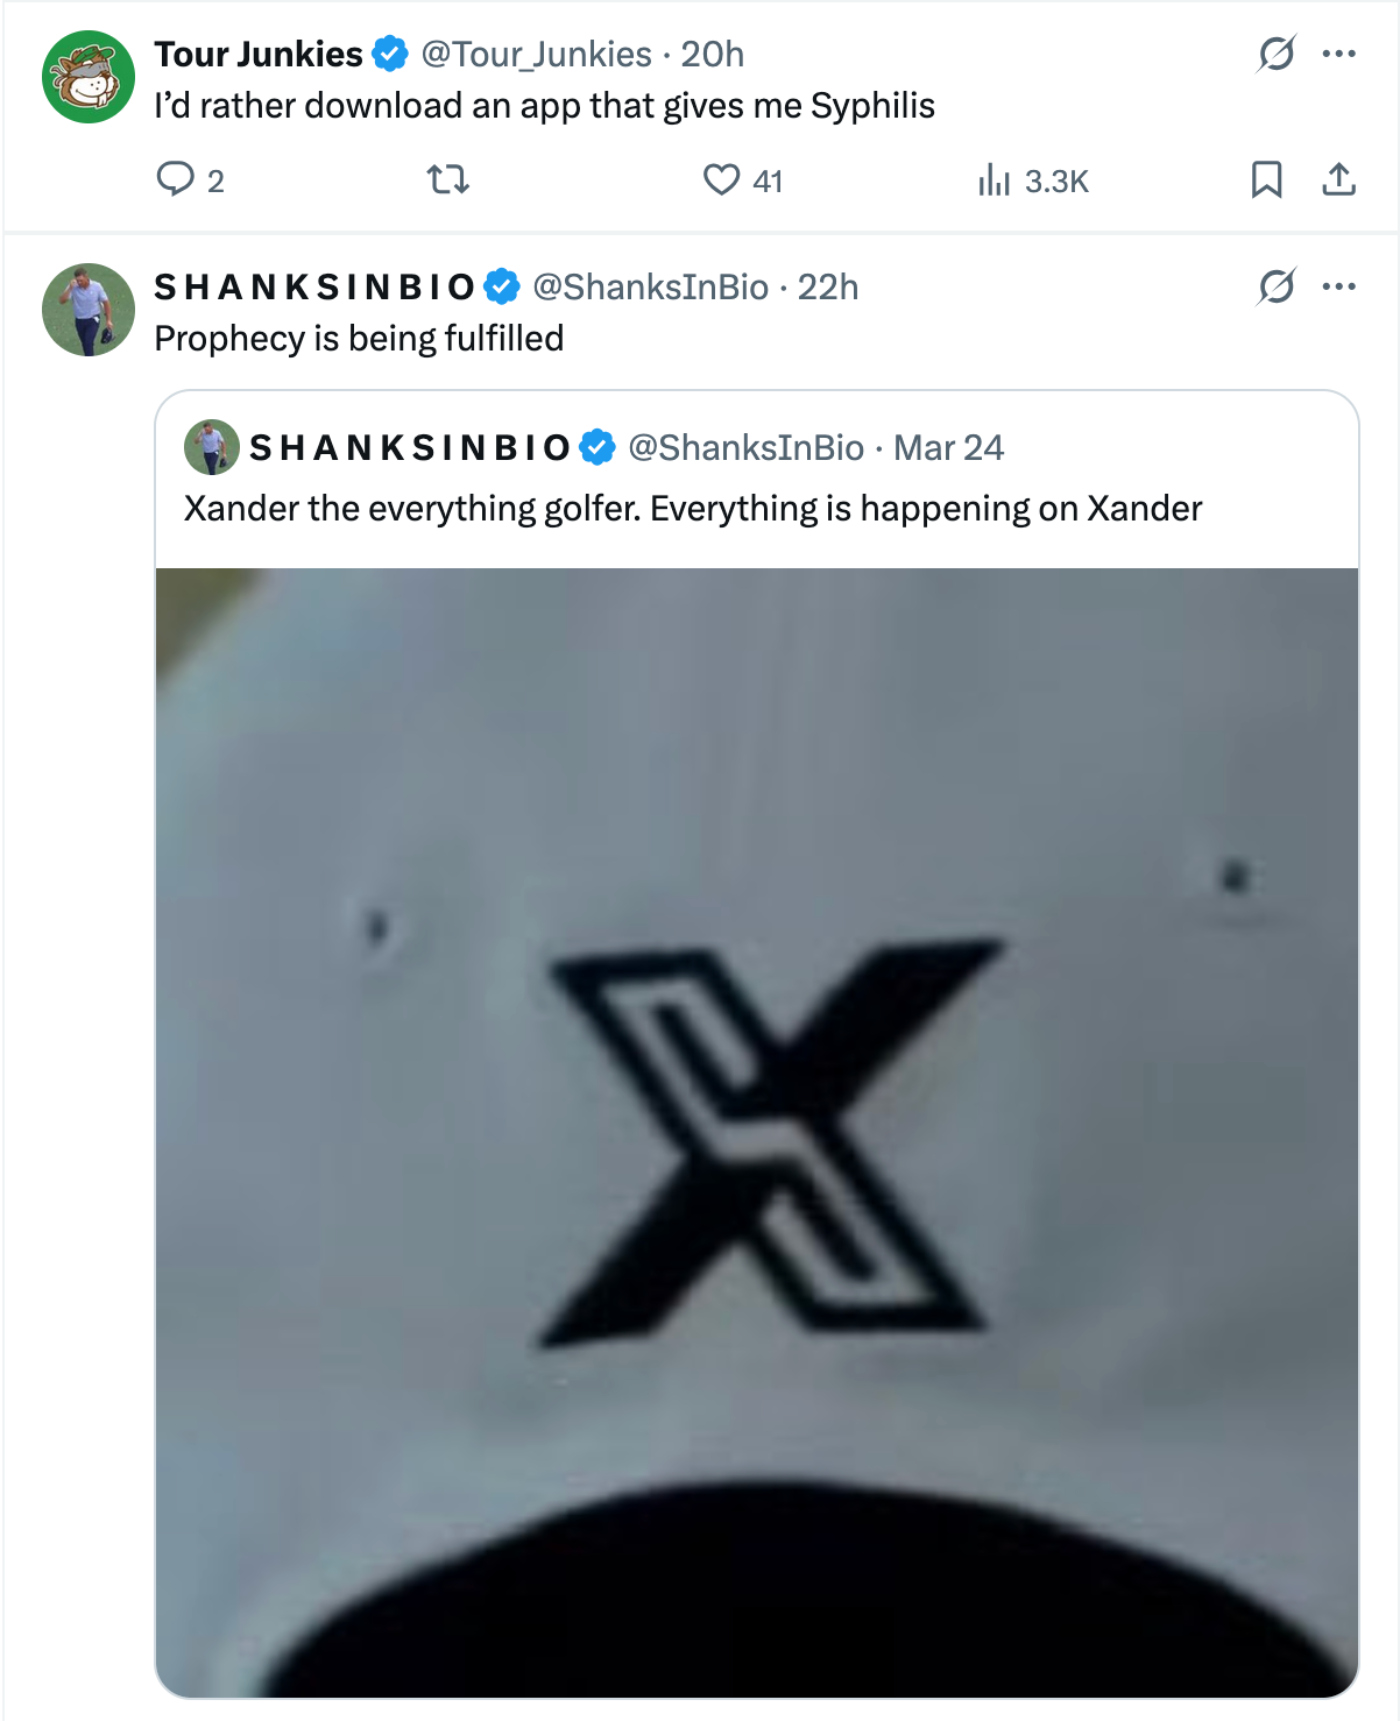Image resolution: width=1400 pixels, height=1721 pixels.
Task: Like the Tour Junkies tweet
Action: coord(721,180)
